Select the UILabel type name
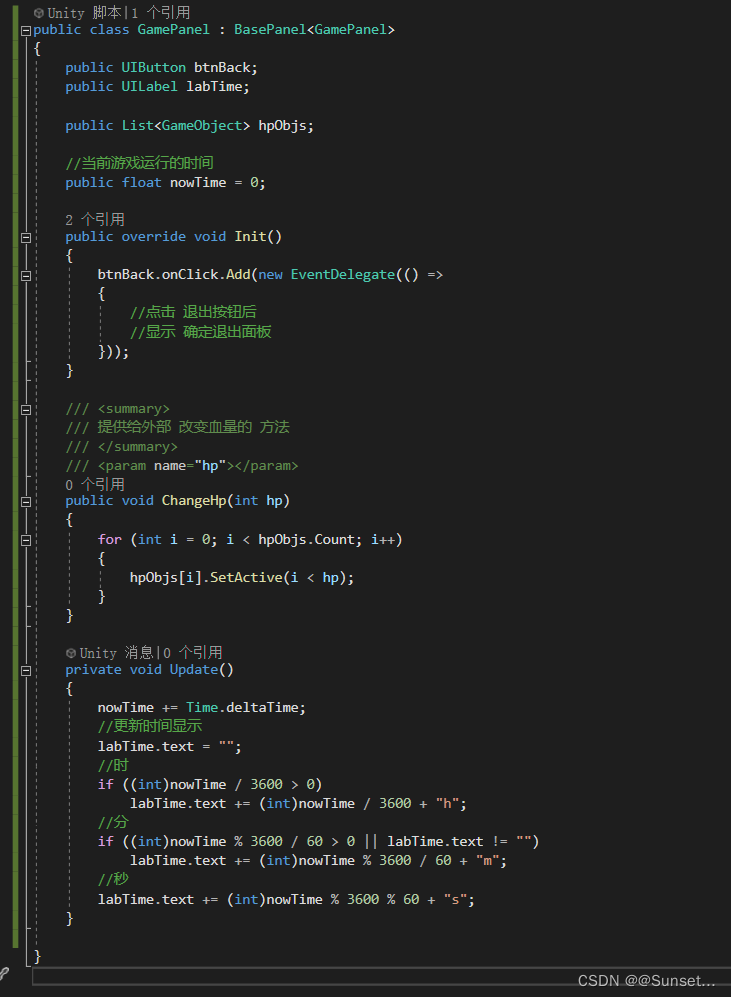This screenshot has width=731, height=997. (x=149, y=87)
